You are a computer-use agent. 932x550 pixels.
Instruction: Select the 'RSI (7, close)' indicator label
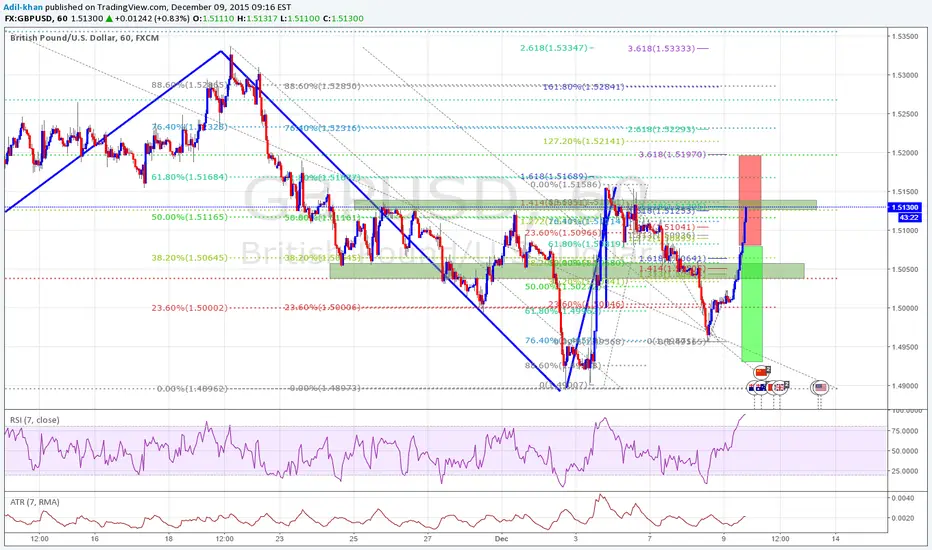click(34, 420)
